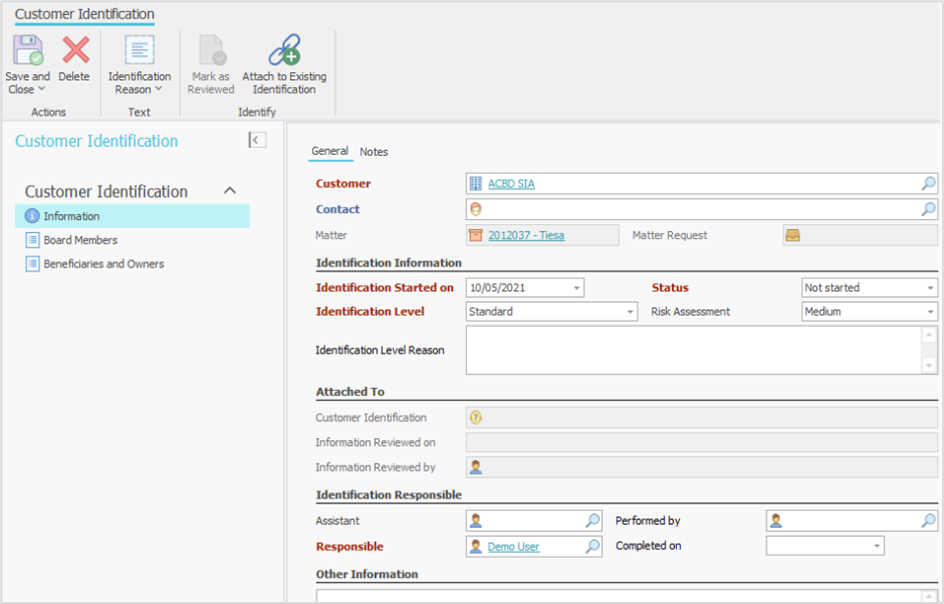The width and height of the screenshot is (944, 604).
Task: Click the Responsible field search magnifier
Action: (x=592, y=547)
